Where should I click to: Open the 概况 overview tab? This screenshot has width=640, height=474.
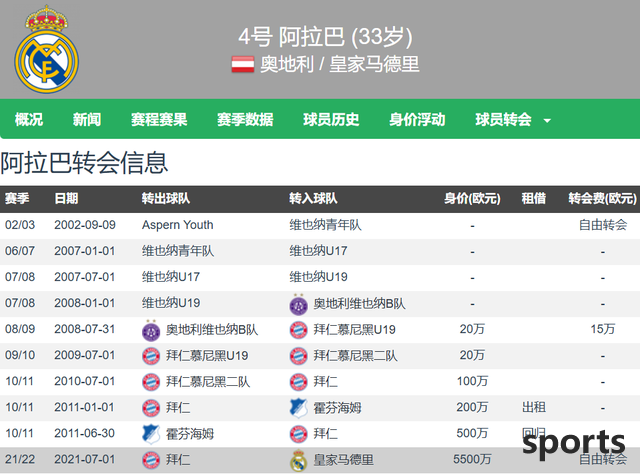click(29, 120)
